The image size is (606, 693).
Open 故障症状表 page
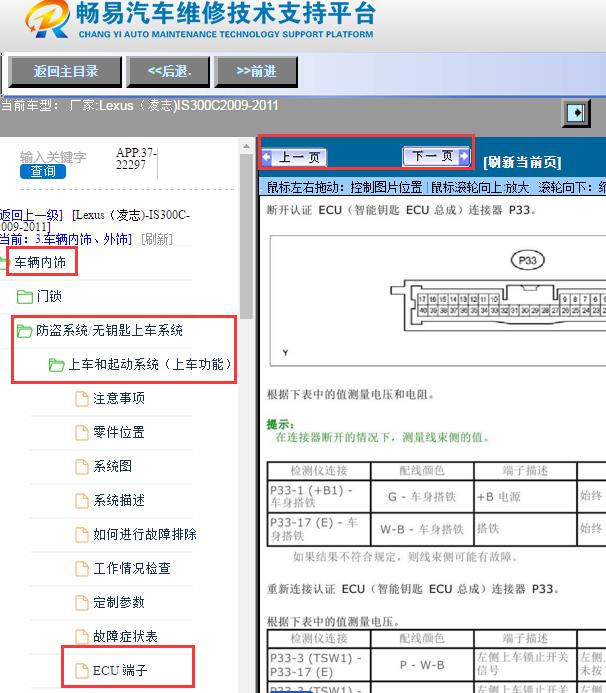click(125, 637)
